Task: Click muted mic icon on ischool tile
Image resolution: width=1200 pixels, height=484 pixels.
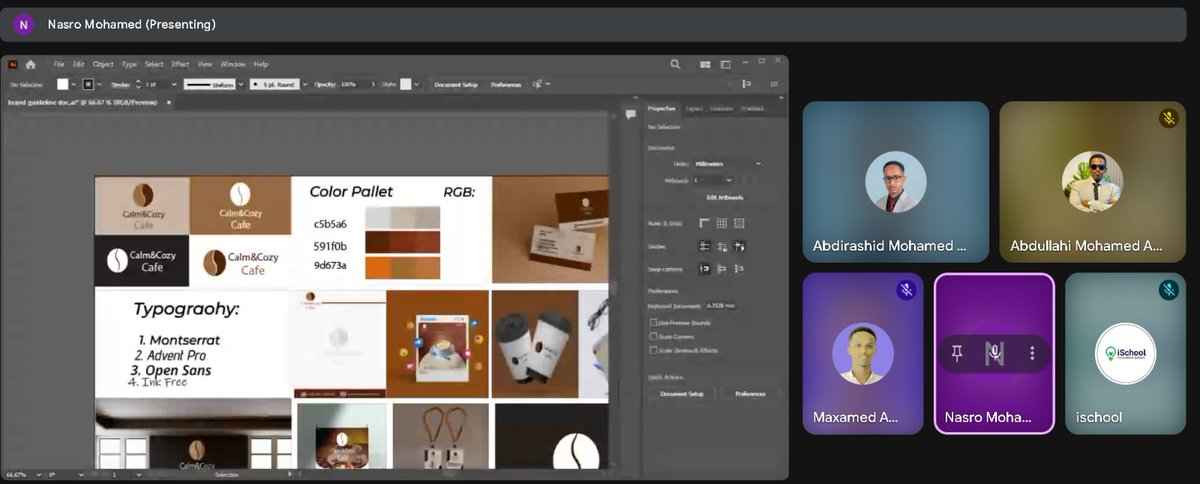Action: click(x=1168, y=290)
